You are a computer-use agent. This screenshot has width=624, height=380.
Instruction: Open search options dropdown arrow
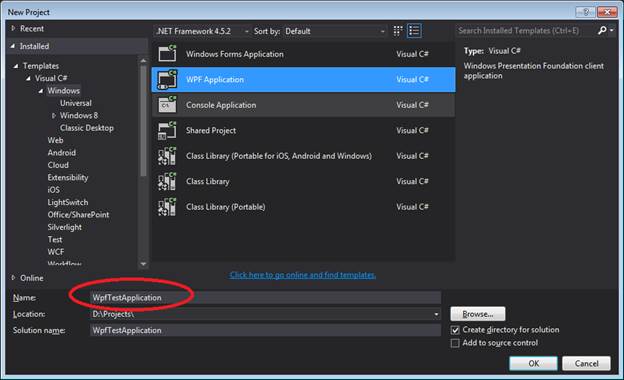(x=612, y=30)
